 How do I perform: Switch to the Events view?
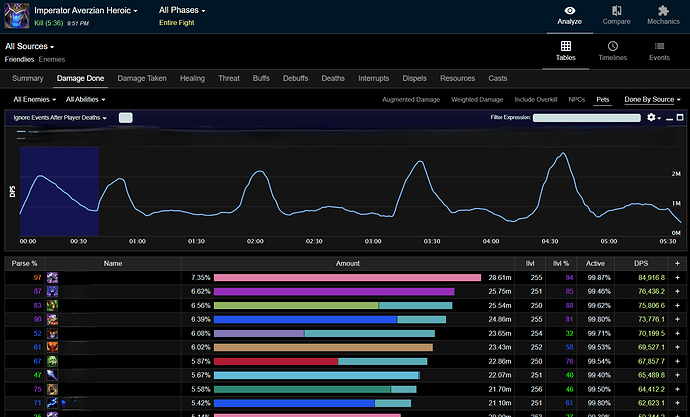coord(659,50)
